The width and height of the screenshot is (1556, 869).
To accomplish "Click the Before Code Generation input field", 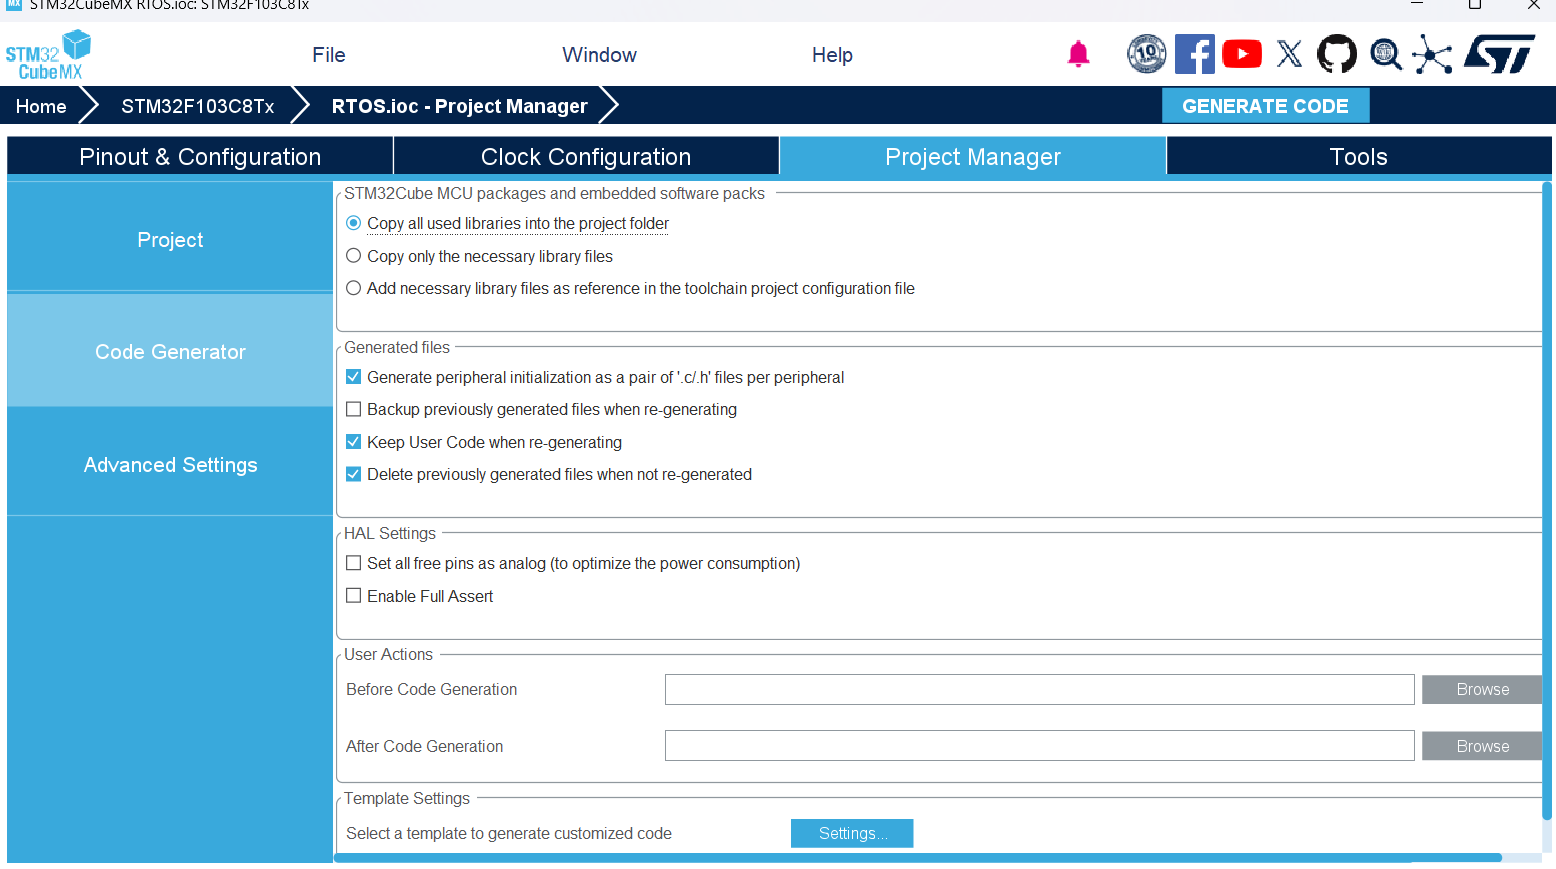I will tap(1040, 690).
